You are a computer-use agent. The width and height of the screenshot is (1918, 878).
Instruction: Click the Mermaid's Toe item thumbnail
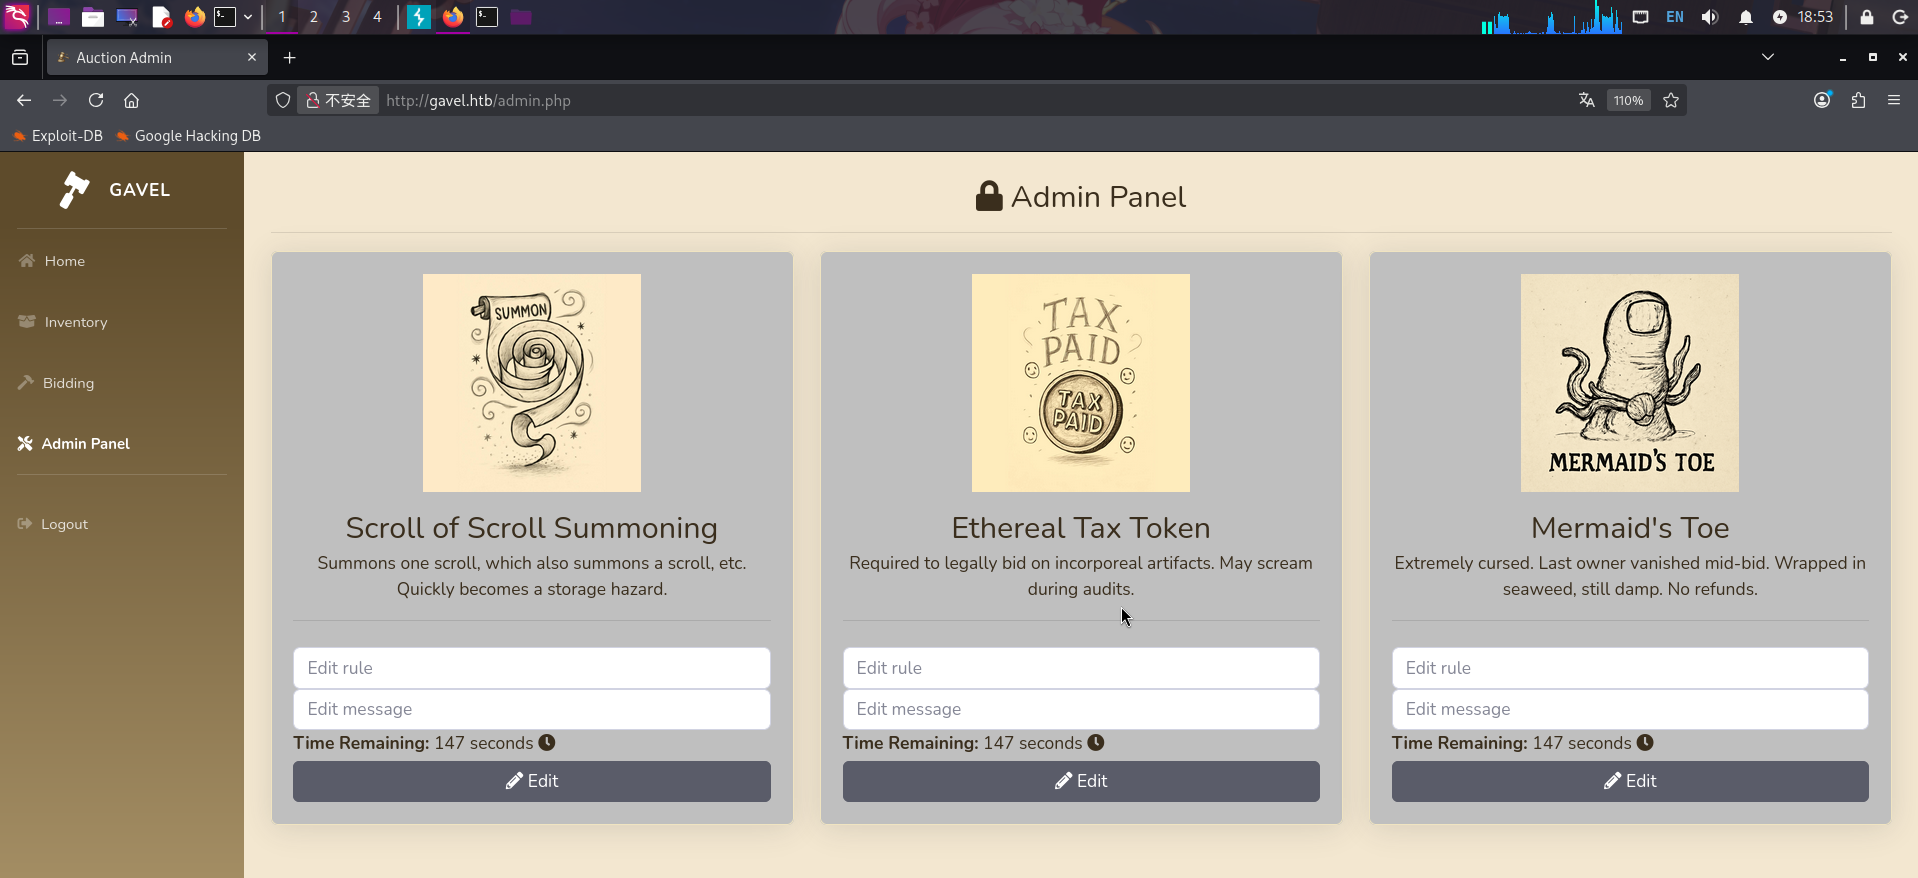click(1629, 383)
